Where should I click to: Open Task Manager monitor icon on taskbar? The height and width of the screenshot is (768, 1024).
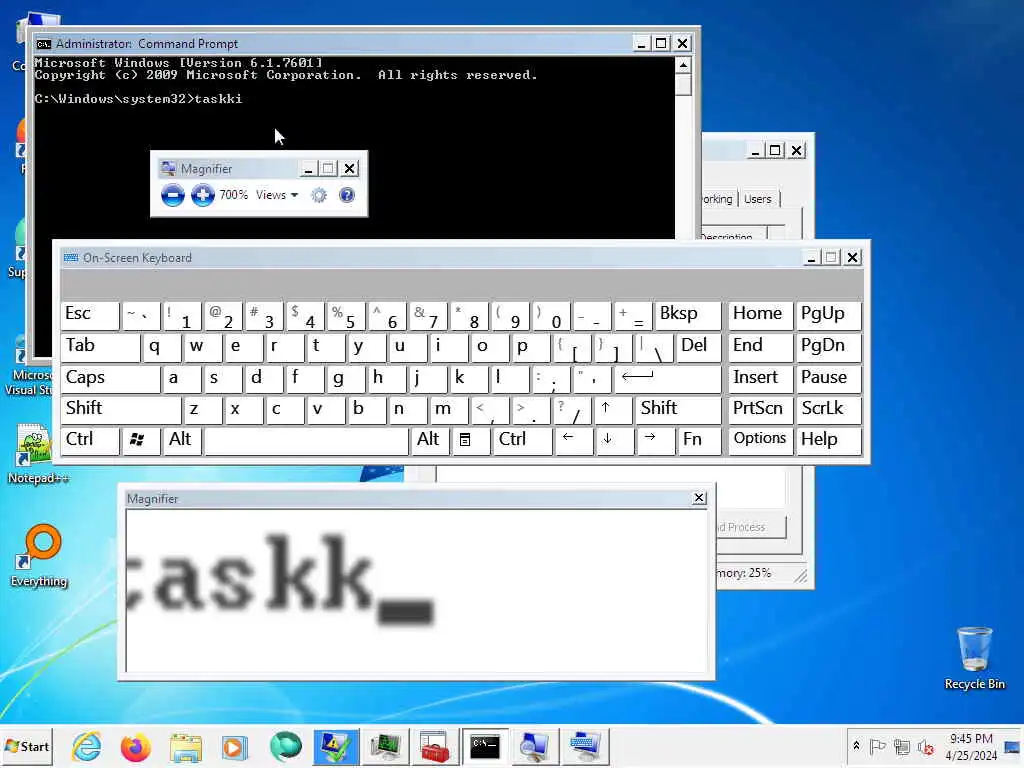(385, 746)
